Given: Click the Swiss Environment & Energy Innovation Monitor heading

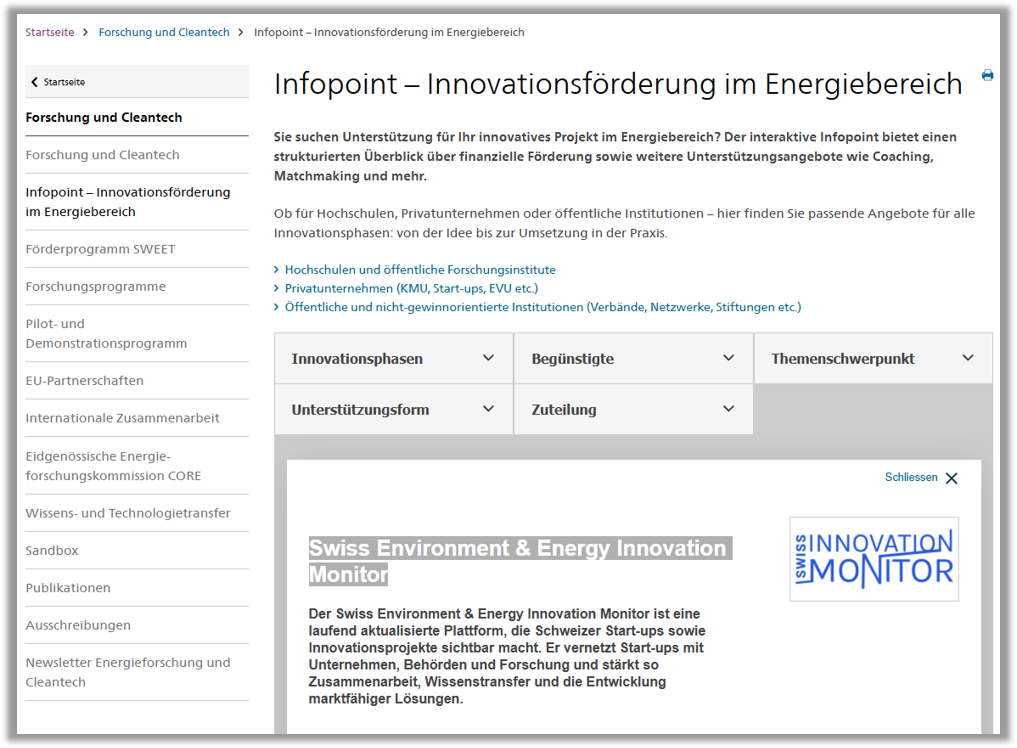Looking at the screenshot, I should pyautogui.click(x=518, y=561).
